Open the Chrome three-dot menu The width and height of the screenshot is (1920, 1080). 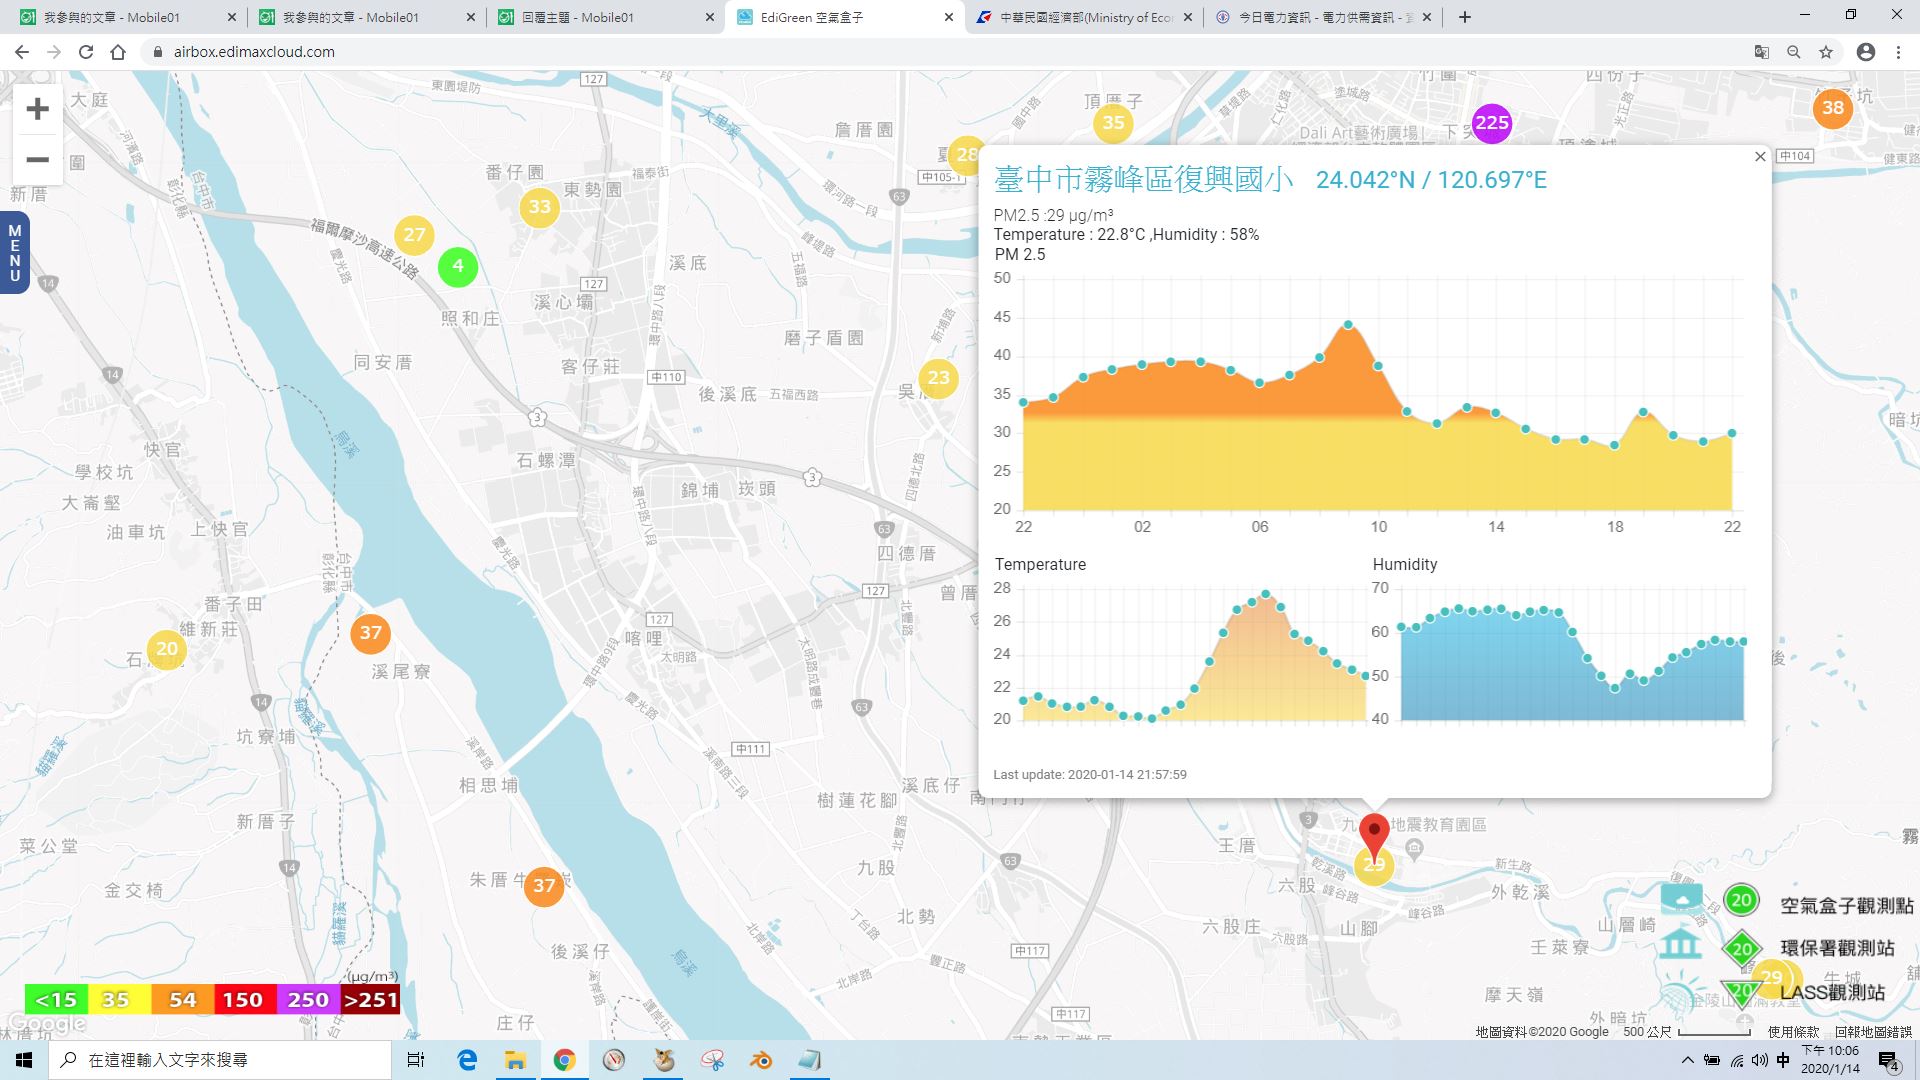[1898, 52]
